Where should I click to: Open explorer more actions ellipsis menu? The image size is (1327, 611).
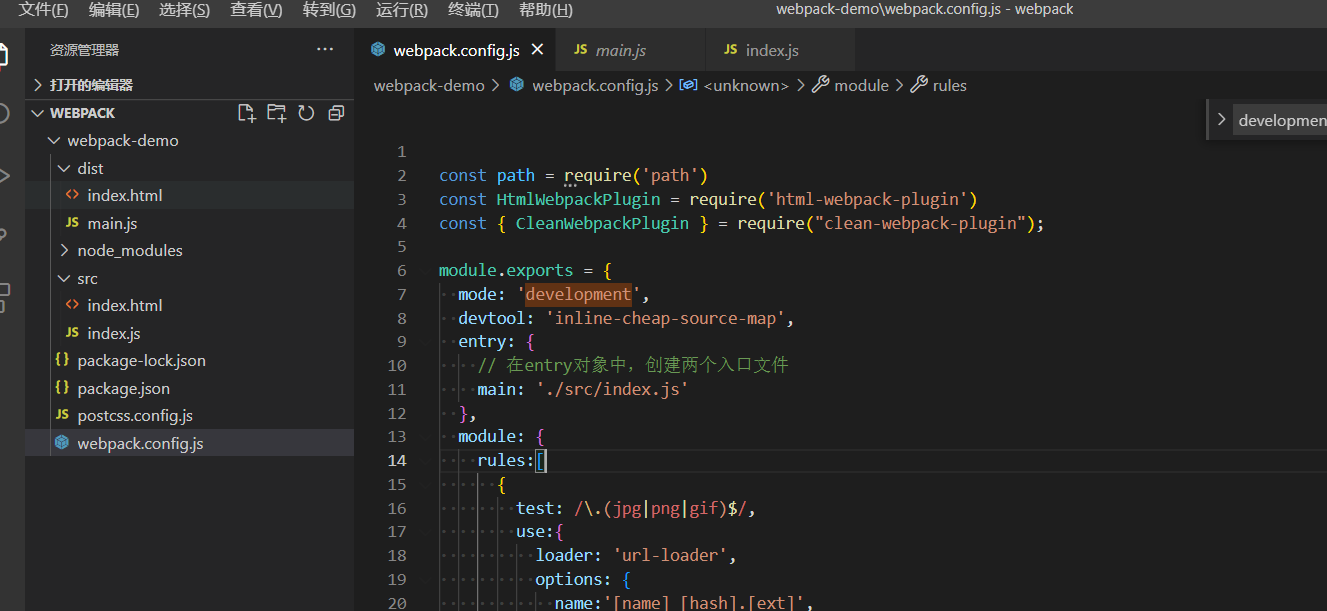[x=325, y=49]
